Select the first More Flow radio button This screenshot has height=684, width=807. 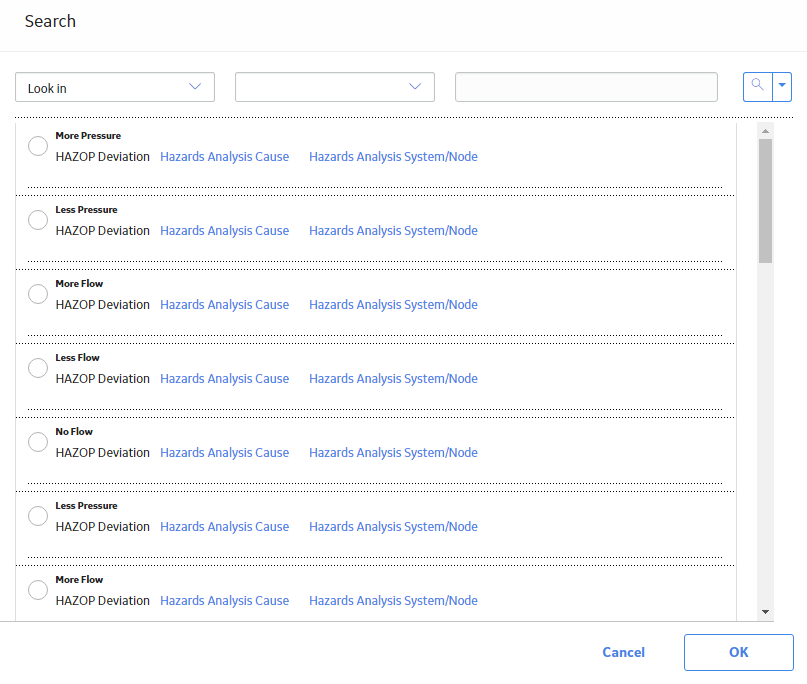(38, 294)
